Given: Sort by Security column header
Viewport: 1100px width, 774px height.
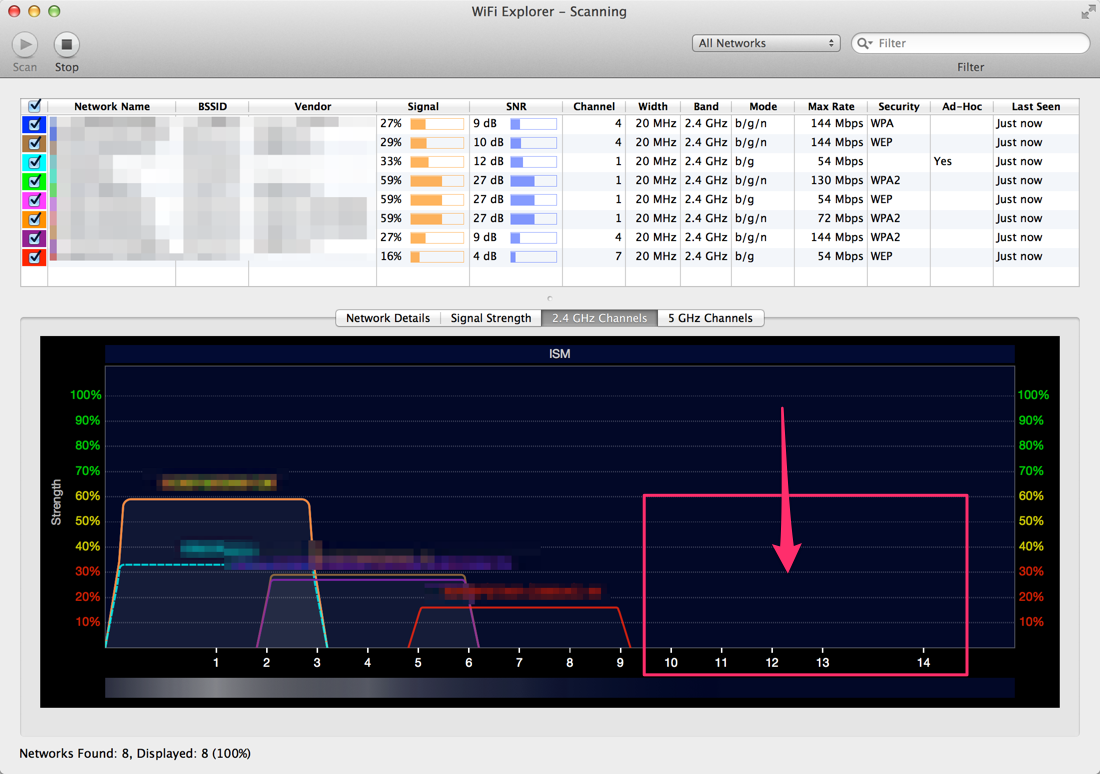Looking at the screenshot, I should 899,106.
